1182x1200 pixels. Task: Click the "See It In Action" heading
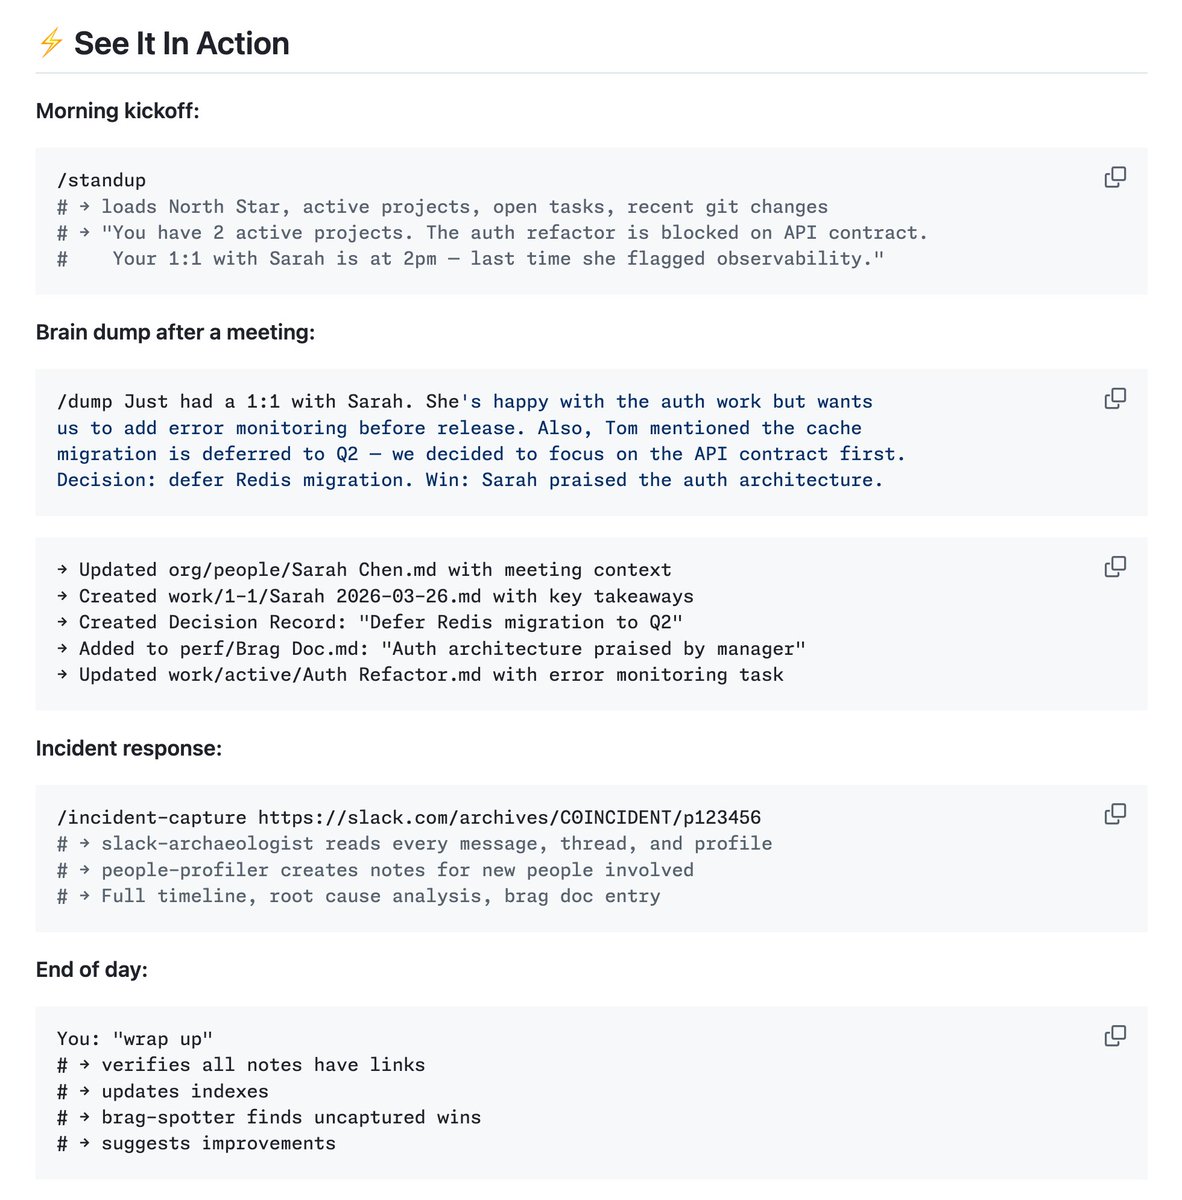[181, 43]
